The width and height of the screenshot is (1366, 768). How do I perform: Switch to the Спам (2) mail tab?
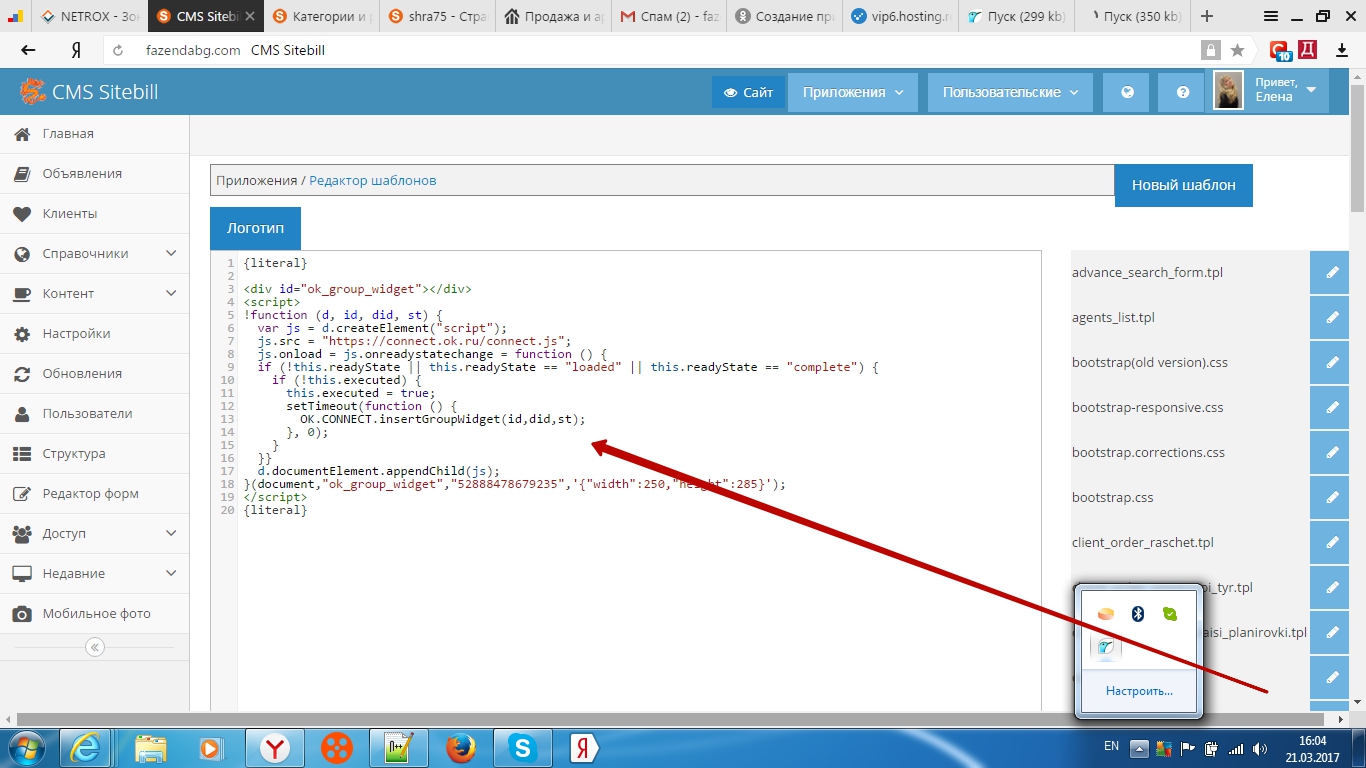[670, 17]
